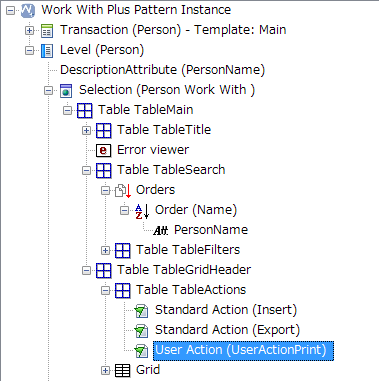Image resolution: width=379 pixels, height=381 pixels.
Task: Select the DescriptionAttribute (PersonName) item
Action: click(x=162, y=70)
